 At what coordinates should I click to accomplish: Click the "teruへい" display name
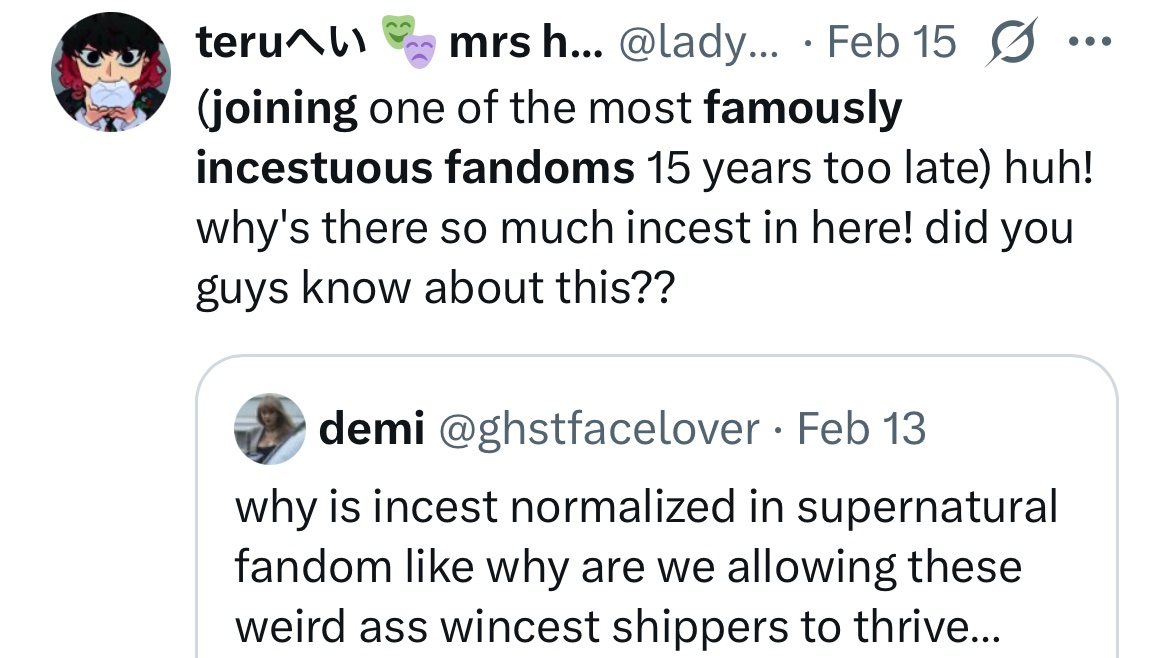click(282, 44)
